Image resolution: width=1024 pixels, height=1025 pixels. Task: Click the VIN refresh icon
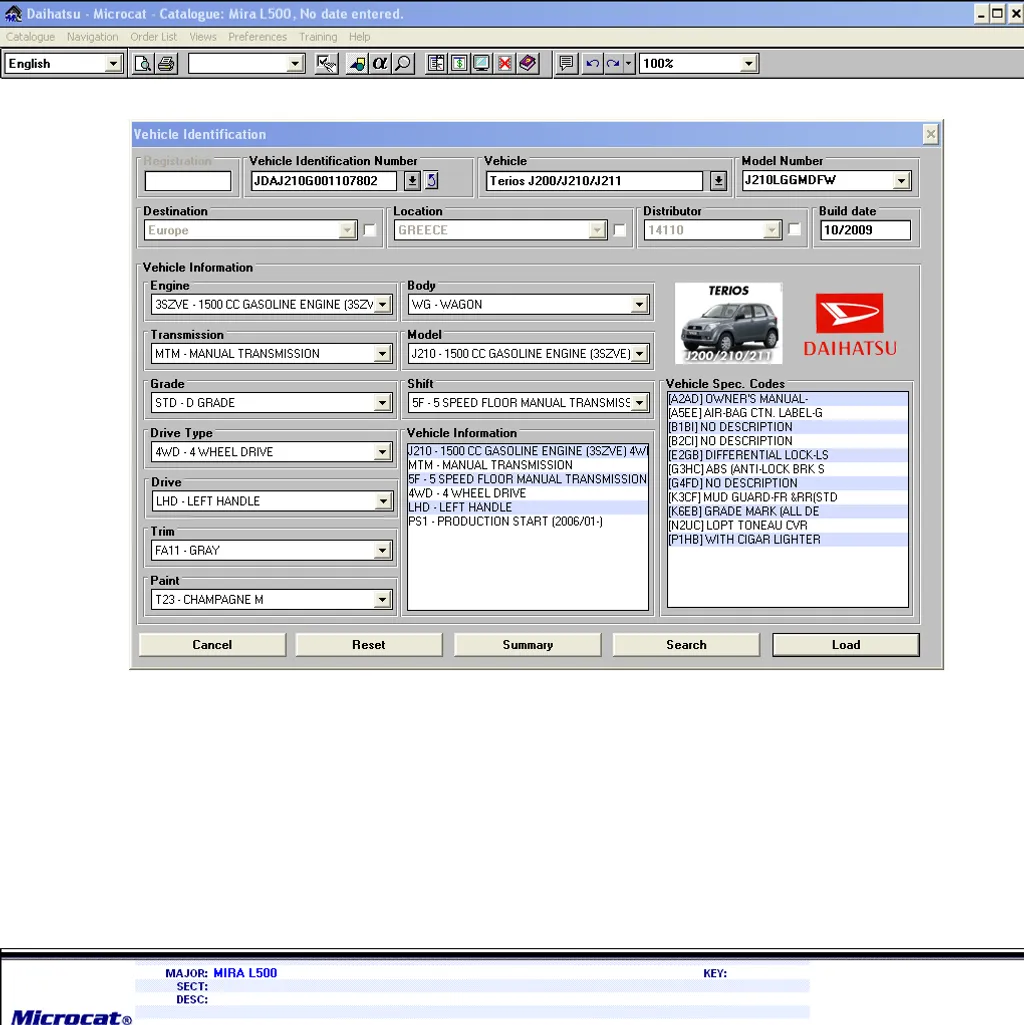432,180
